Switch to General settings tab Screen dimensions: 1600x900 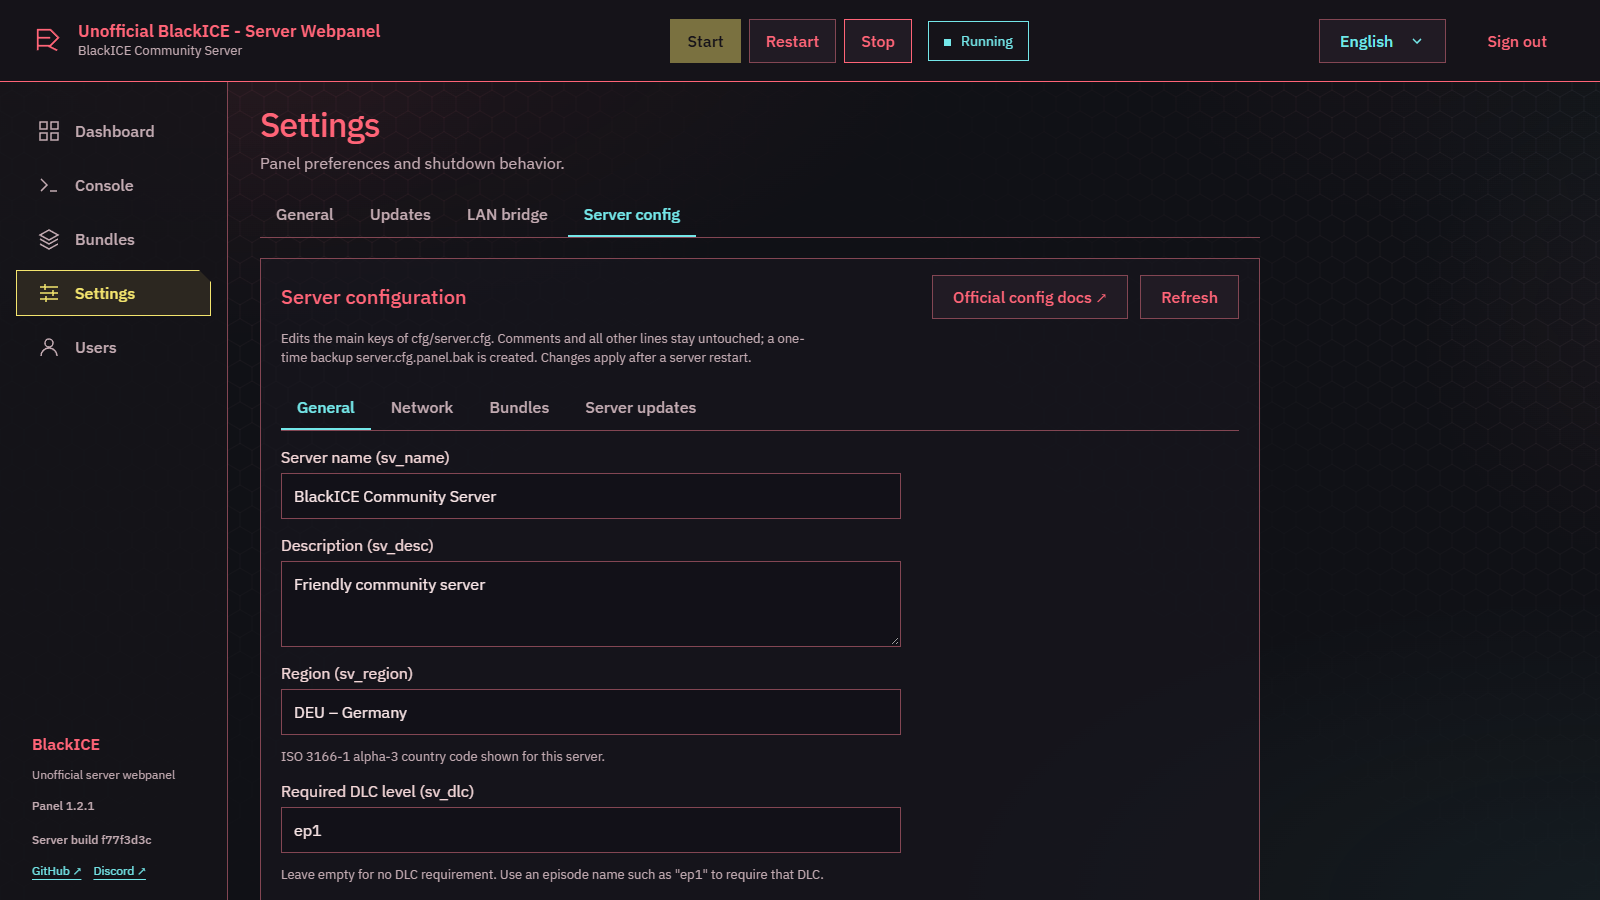(x=305, y=215)
